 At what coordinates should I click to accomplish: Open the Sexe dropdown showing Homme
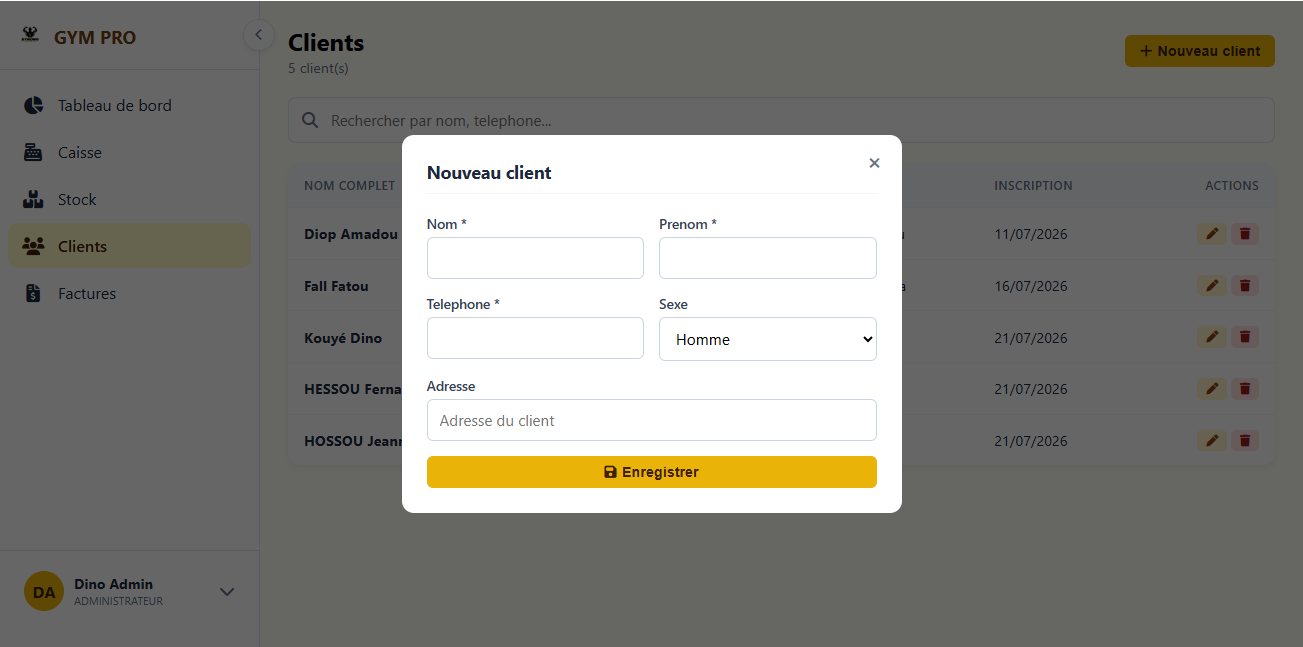pyautogui.click(x=768, y=339)
